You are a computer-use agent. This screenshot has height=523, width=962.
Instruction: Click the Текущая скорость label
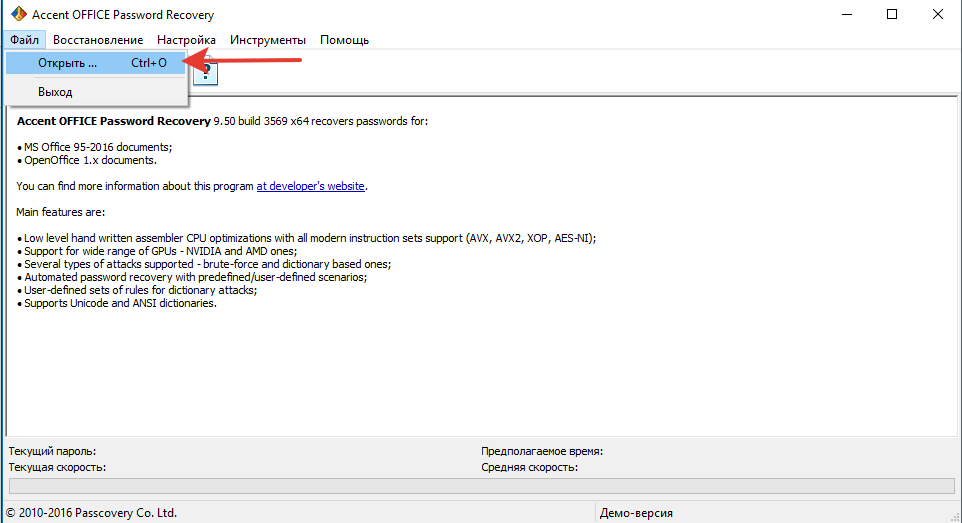pyautogui.click(x=57, y=467)
